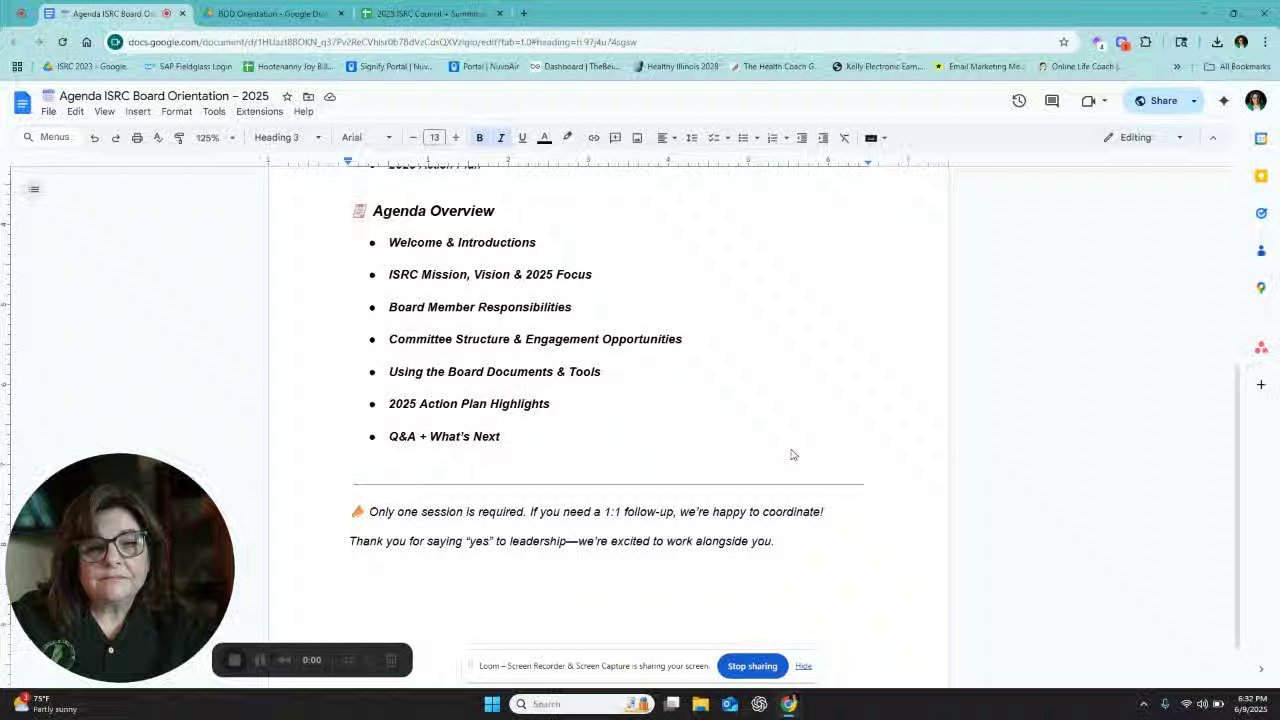This screenshot has width=1280, height=720.
Task: Switch to 2025 ISRC Council spreadsheet tab
Action: point(431,14)
